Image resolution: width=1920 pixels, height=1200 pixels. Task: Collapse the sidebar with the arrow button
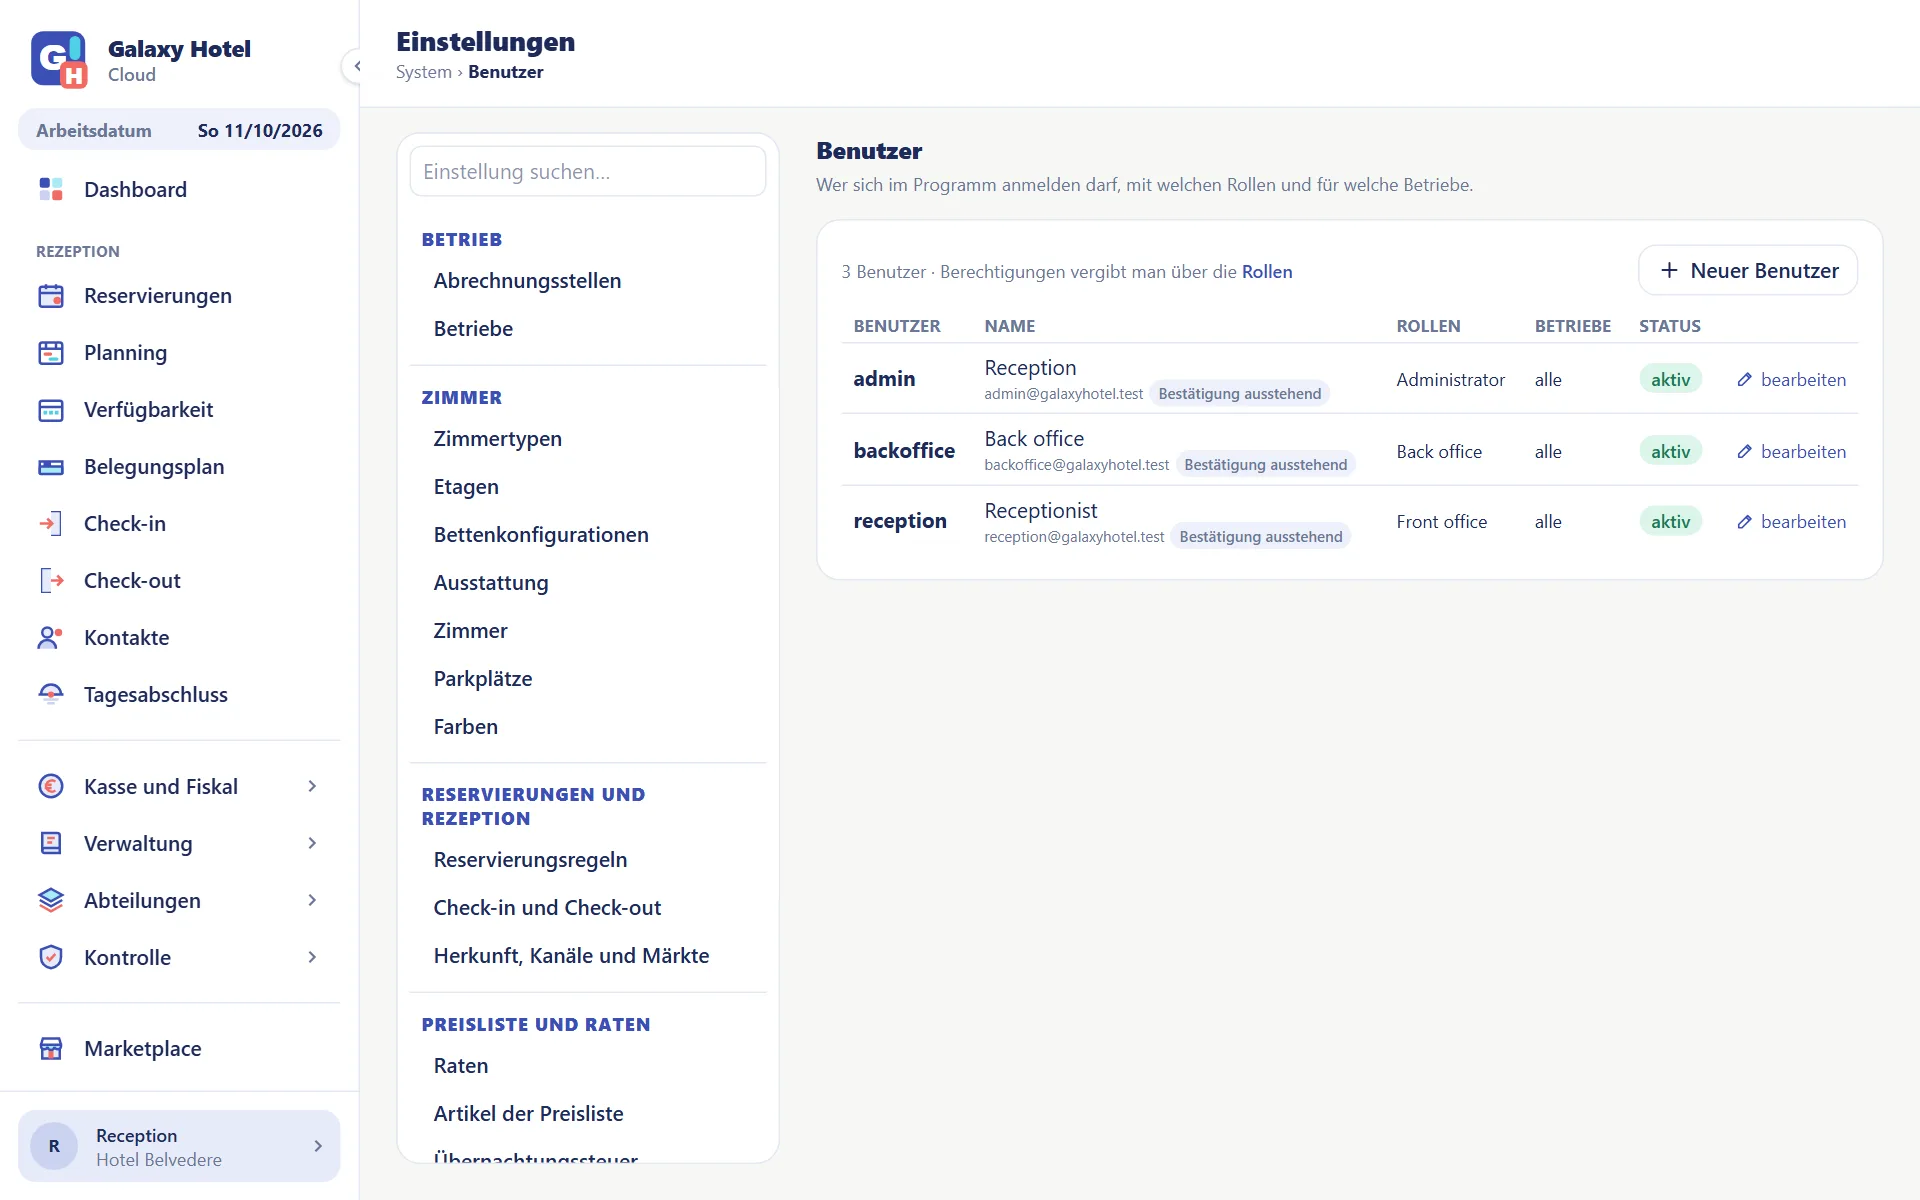point(356,66)
